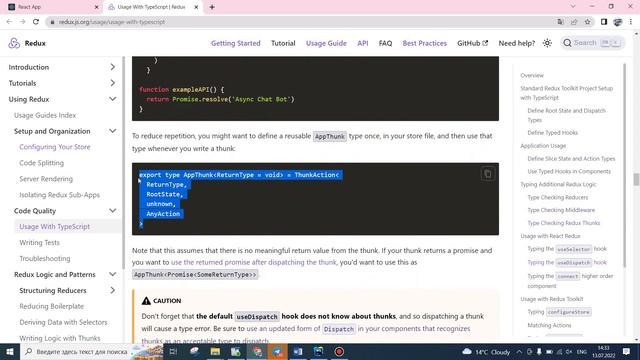Open the browser profile avatar

click(x=618, y=22)
